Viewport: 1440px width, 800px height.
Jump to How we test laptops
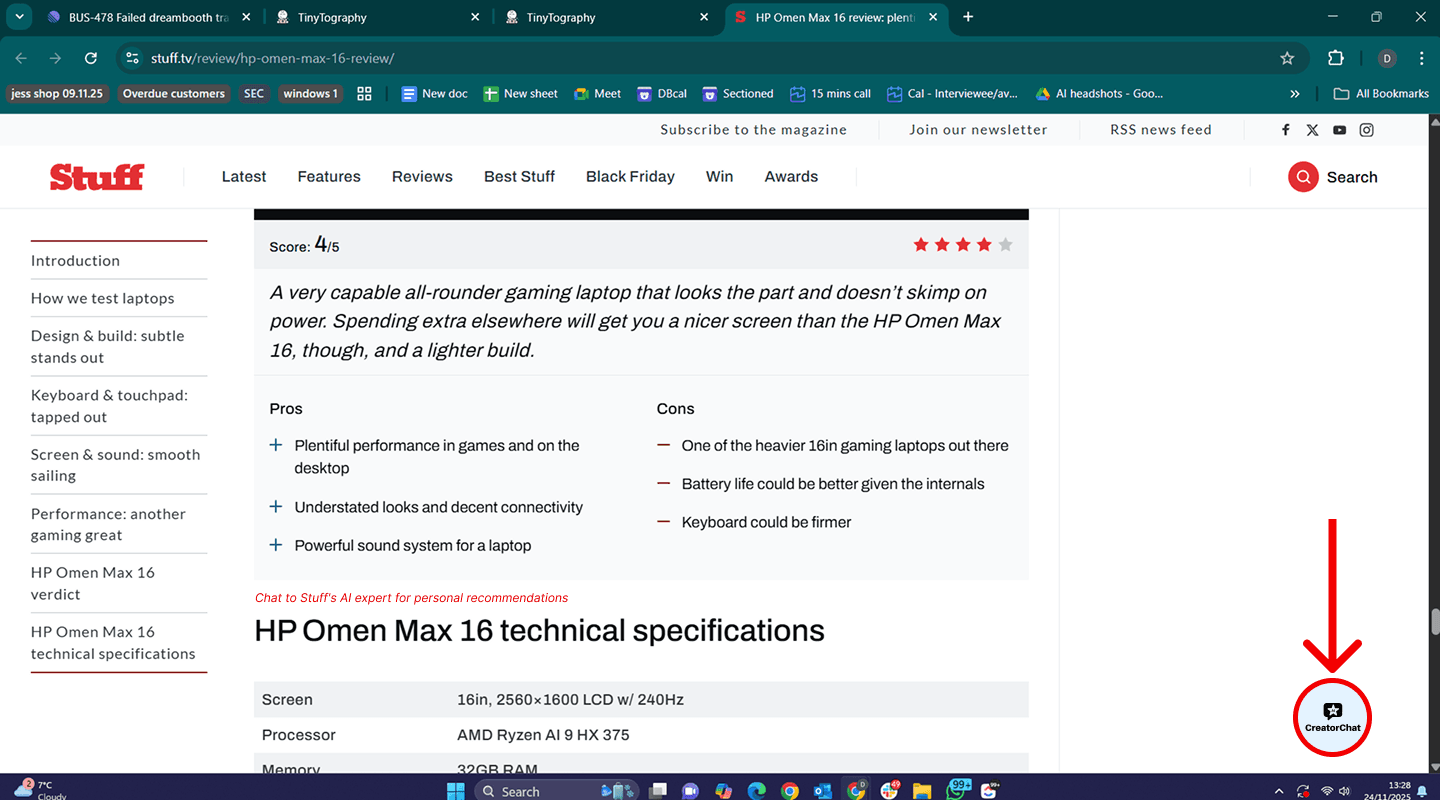pyautogui.click(x=103, y=298)
